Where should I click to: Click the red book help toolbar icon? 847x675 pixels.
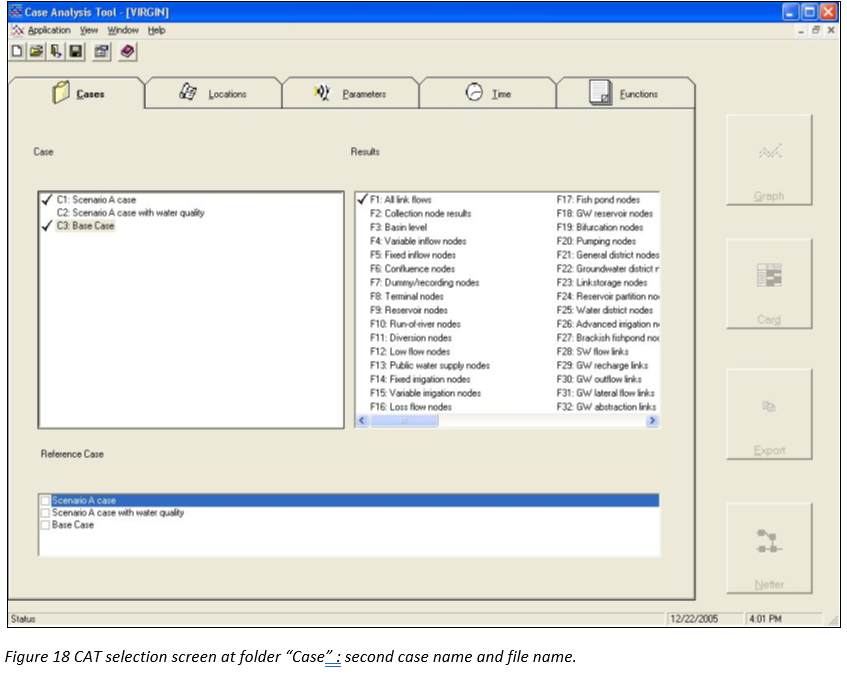pyautogui.click(x=127, y=51)
